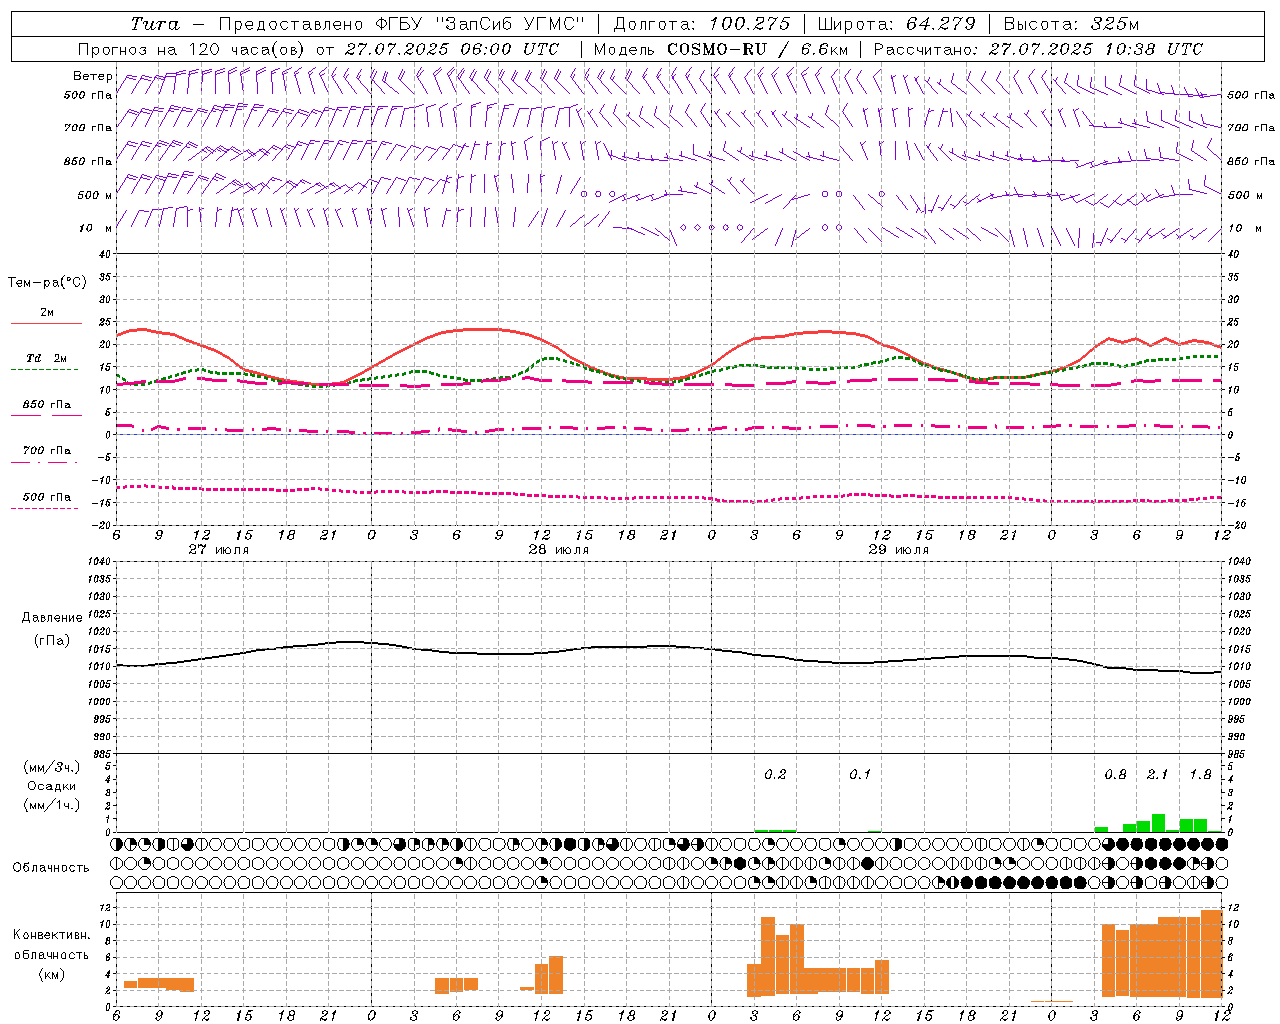1280x1024 pixels.
Task: Click the forecast start "27.07.2025 06:00 UTC"
Action: tap(451, 49)
